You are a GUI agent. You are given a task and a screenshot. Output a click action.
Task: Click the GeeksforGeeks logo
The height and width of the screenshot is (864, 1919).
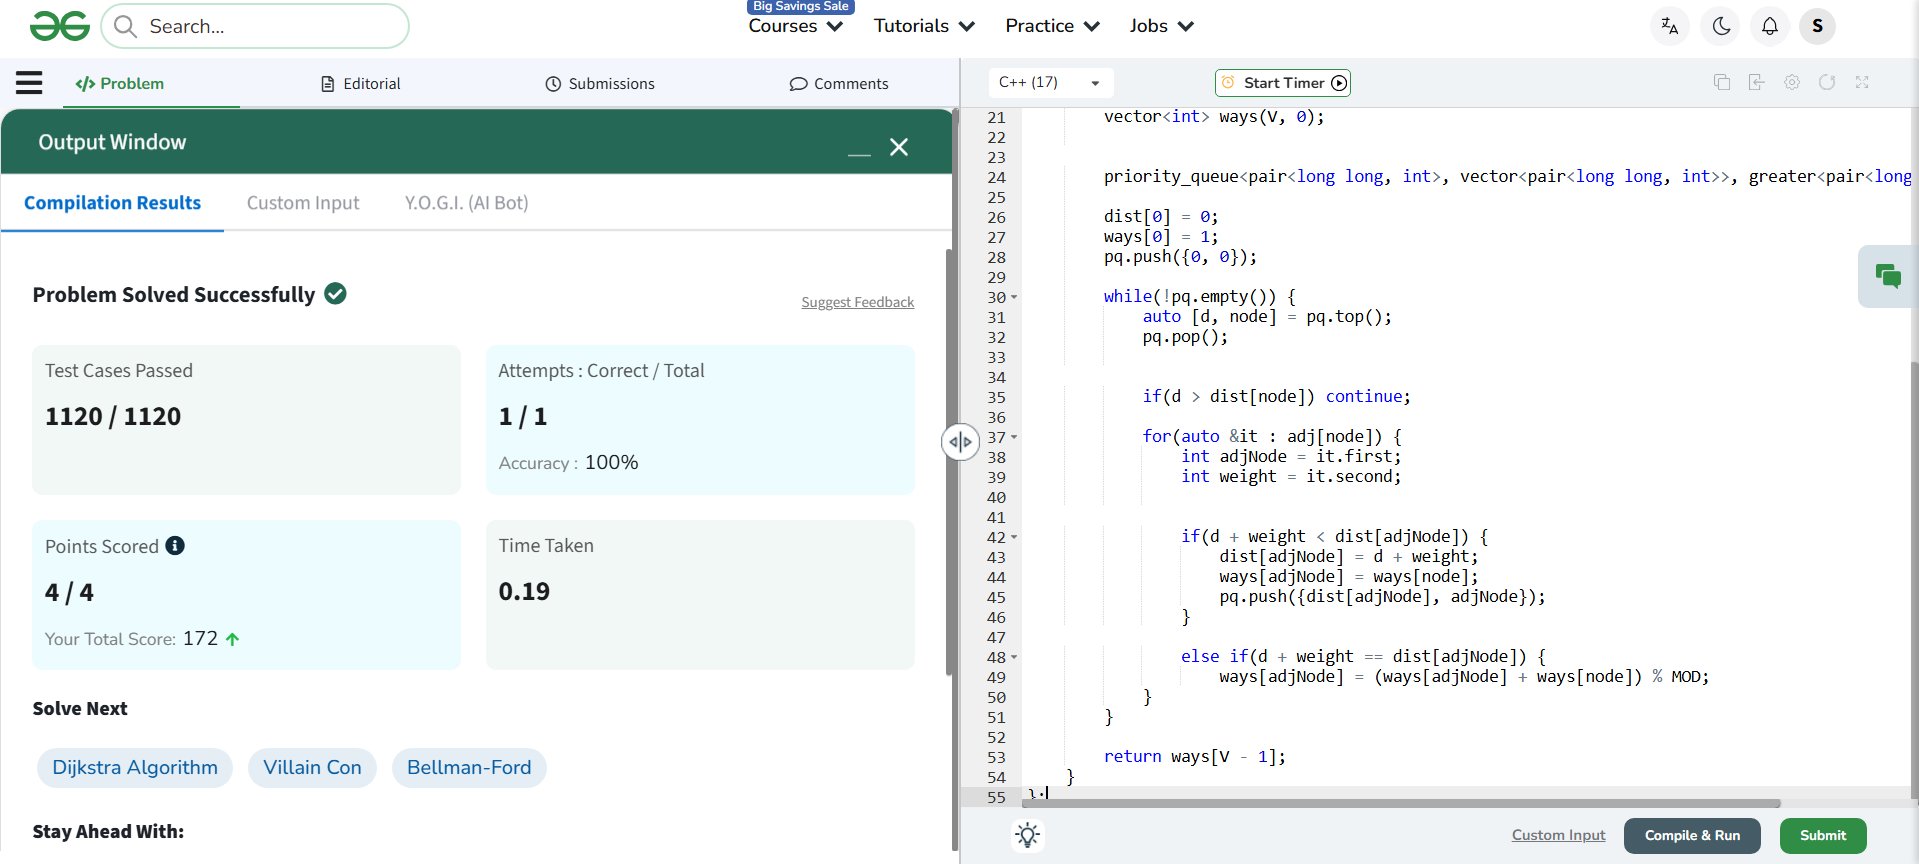(60, 26)
